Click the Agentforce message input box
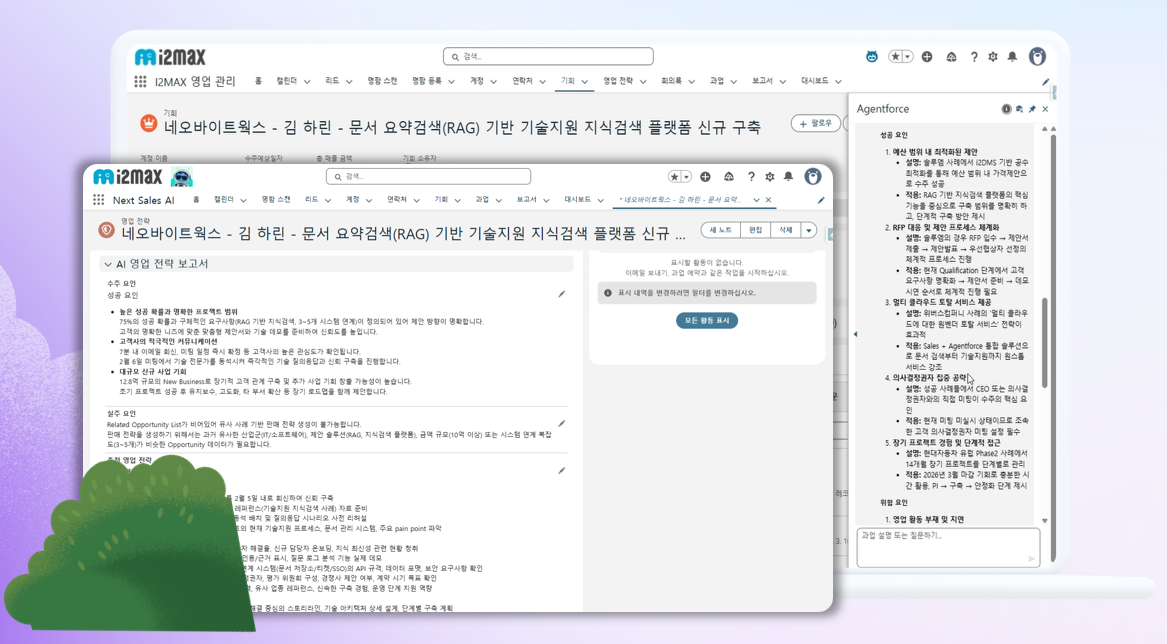The width and height of the screenshot is (1167, 644). 947,547
